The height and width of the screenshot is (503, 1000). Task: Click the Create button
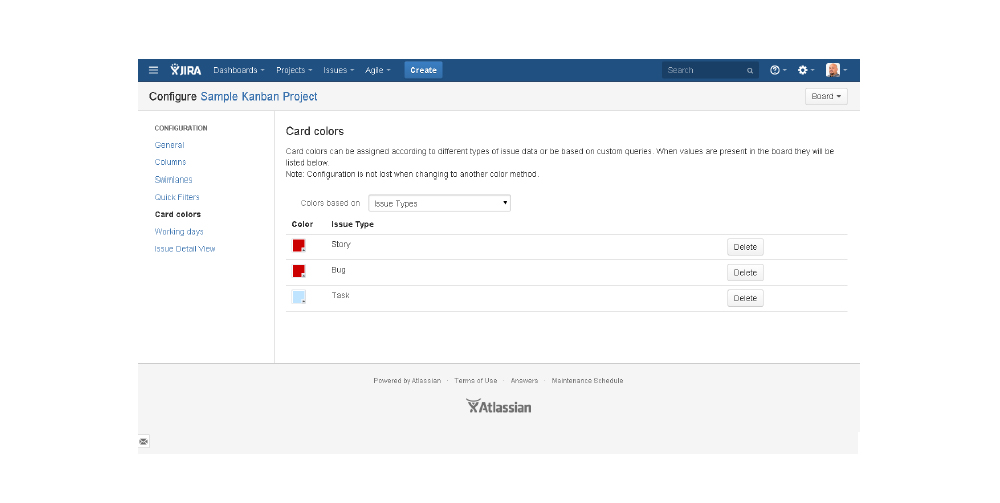(423, 70)
